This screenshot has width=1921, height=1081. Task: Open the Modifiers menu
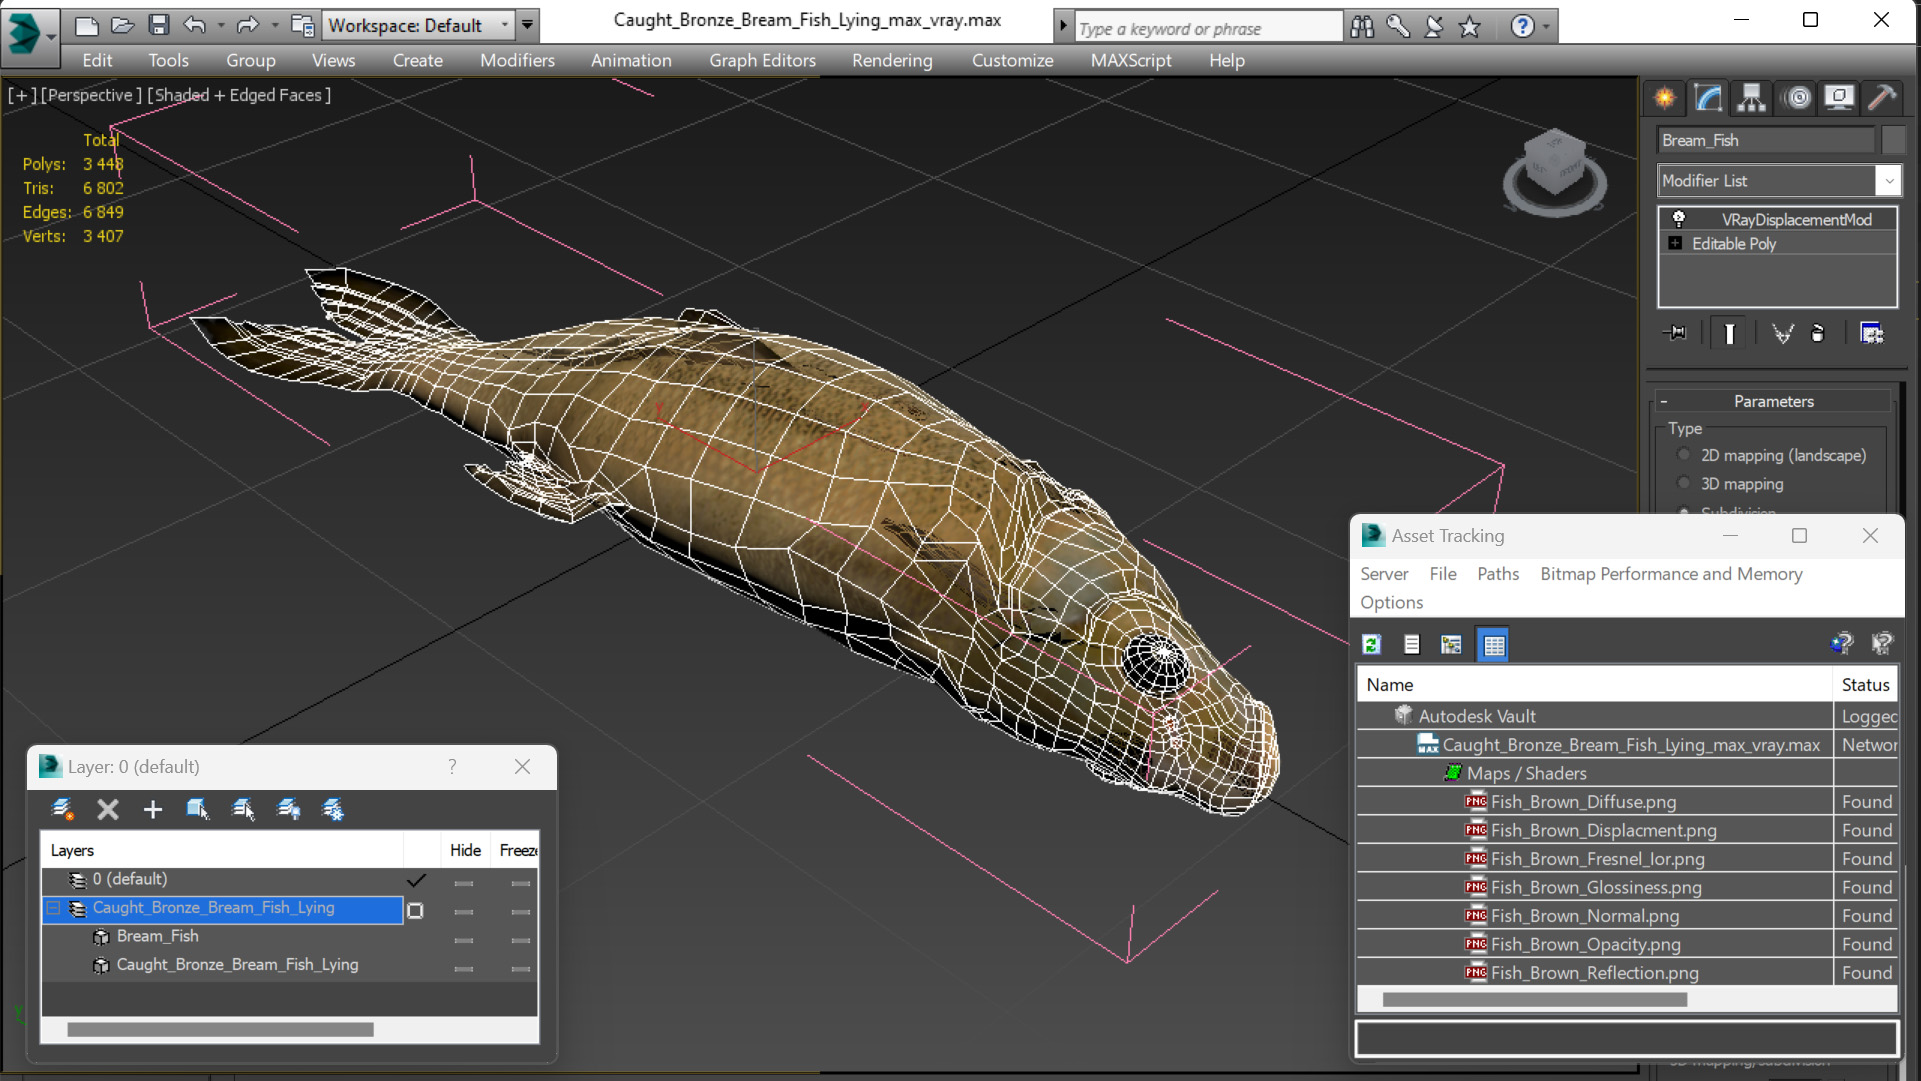[x=517, y=60]
